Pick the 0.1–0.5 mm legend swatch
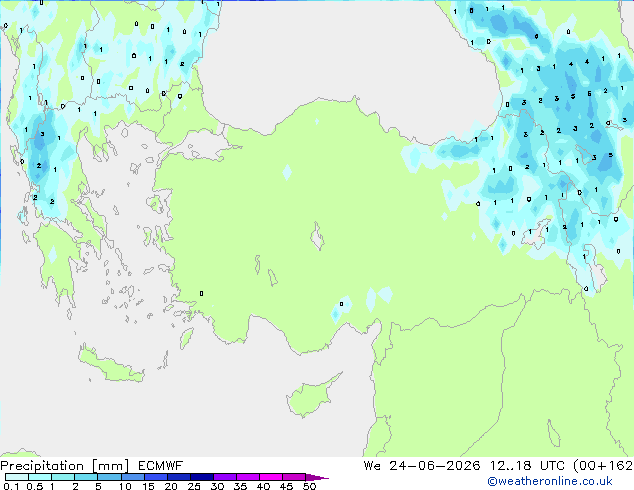This screenshot has width=634, height=490. coord(17,477)
